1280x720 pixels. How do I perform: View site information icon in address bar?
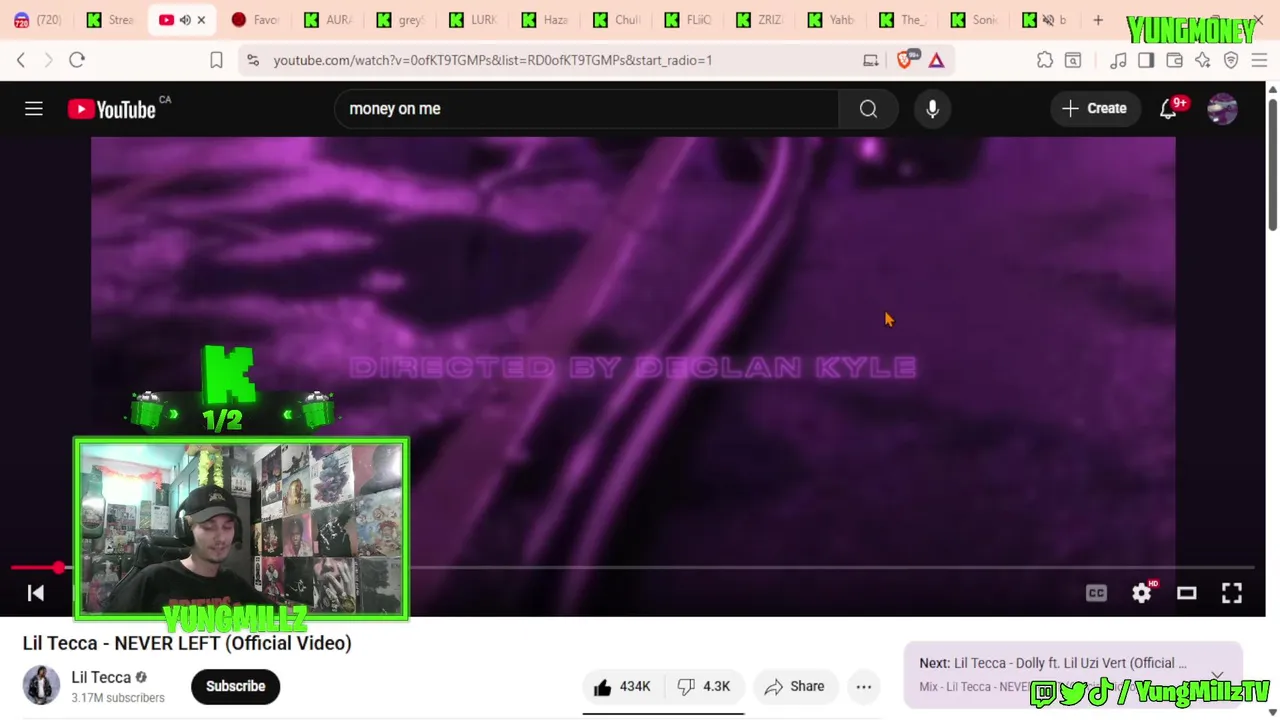pos(253,60)
